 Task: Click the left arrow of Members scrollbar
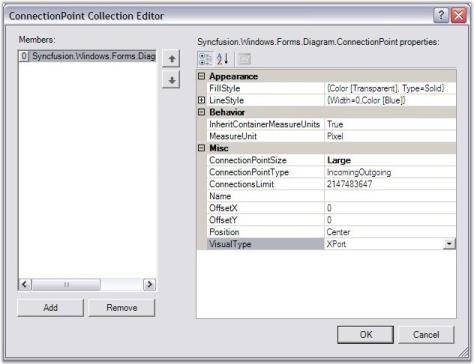[24, 284]
